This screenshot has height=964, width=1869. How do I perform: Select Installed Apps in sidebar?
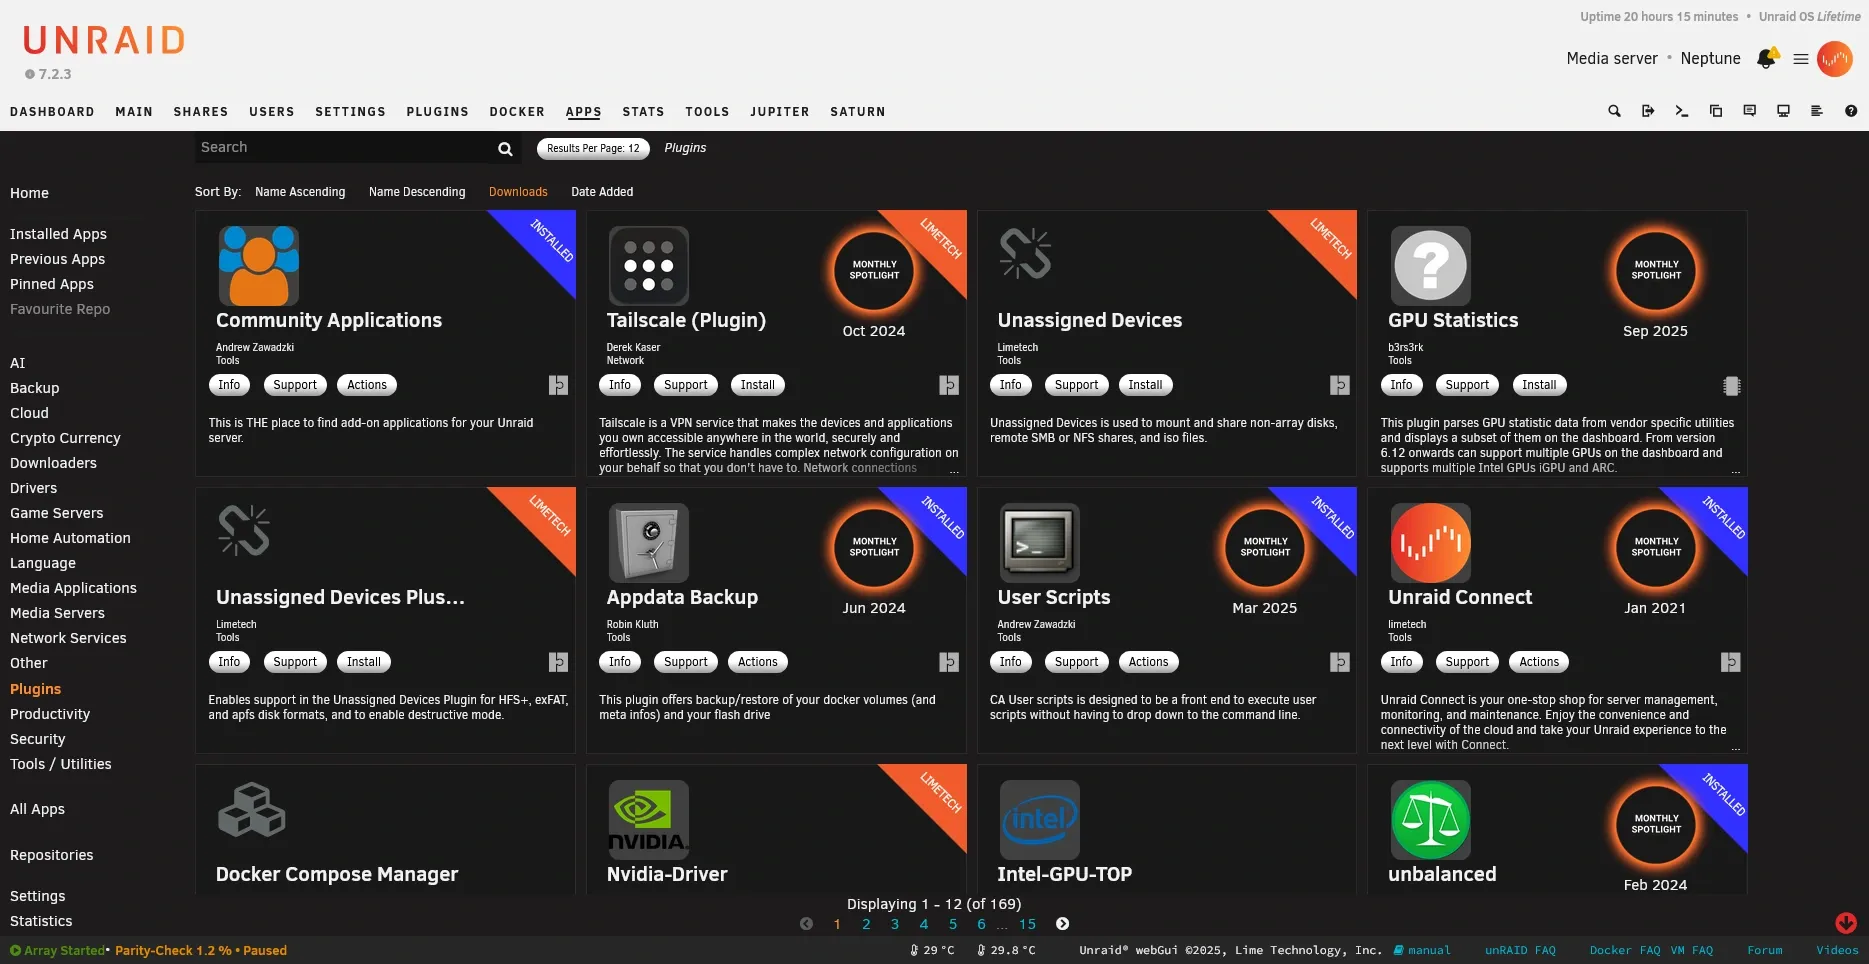[58, 234]
